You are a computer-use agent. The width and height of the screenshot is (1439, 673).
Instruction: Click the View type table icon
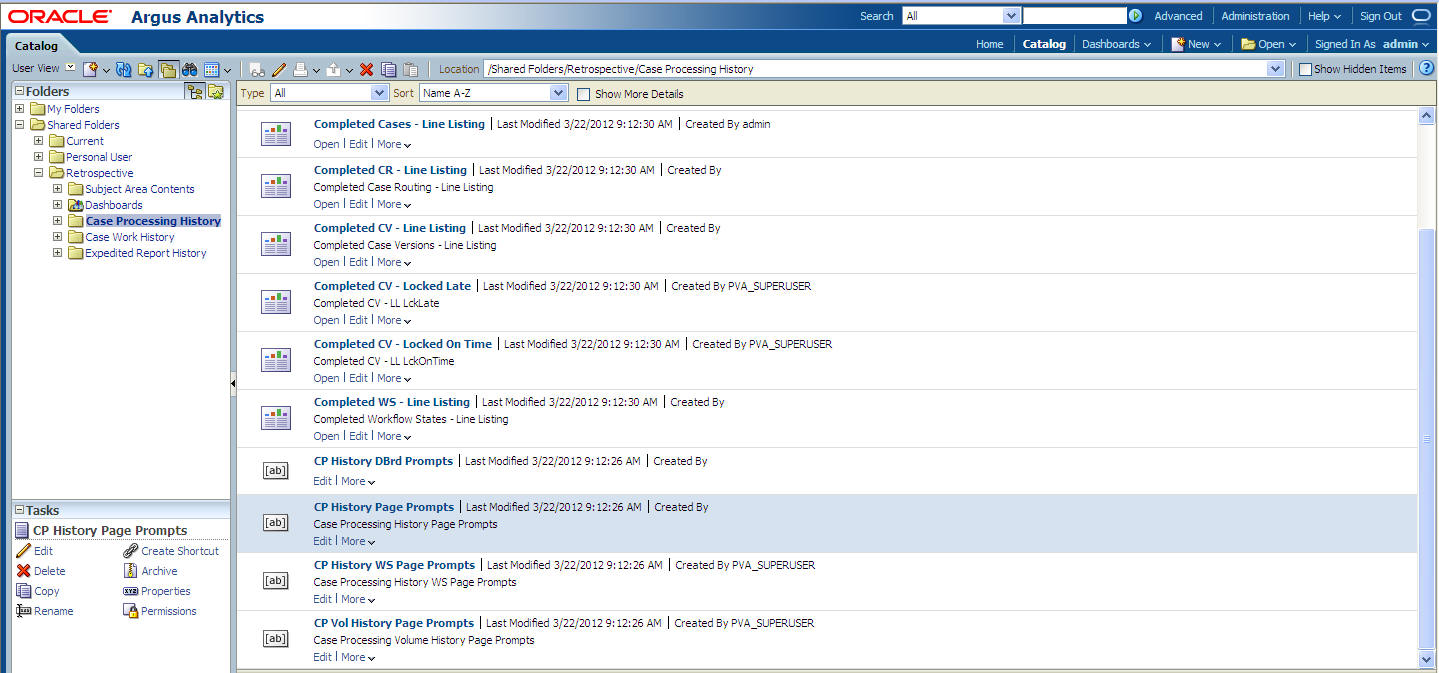(211, 69)
